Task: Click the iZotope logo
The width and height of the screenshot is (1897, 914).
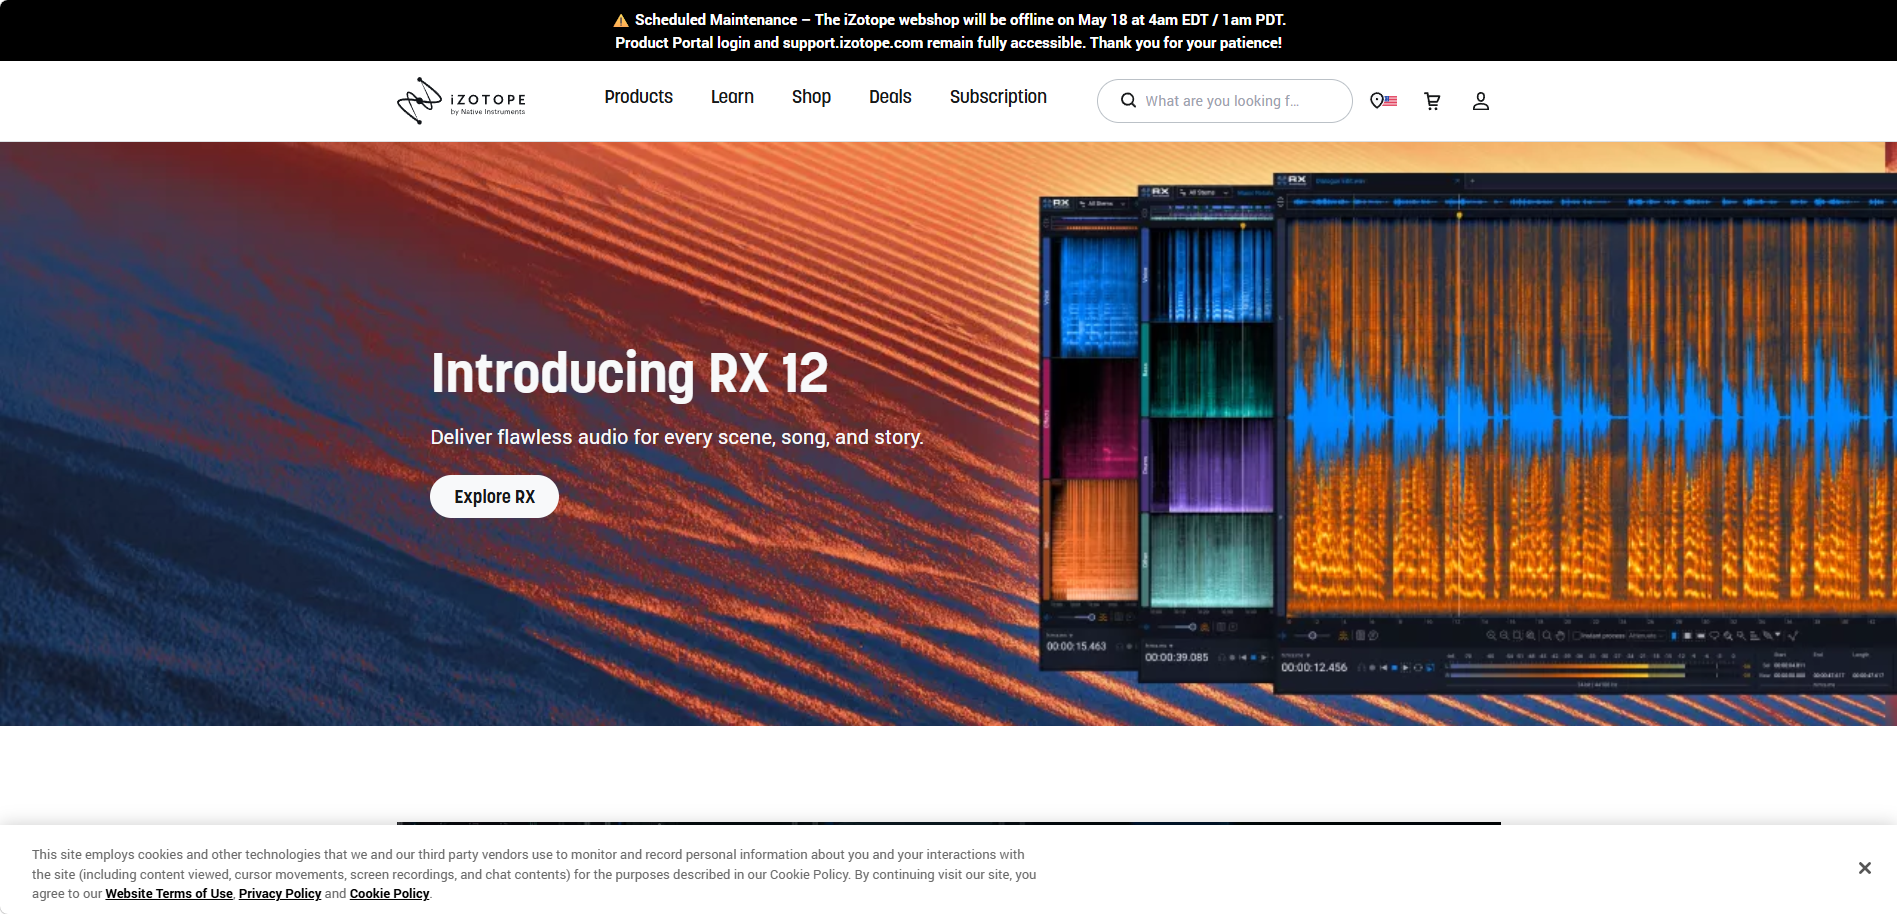Action: click(x=461, y=101)
